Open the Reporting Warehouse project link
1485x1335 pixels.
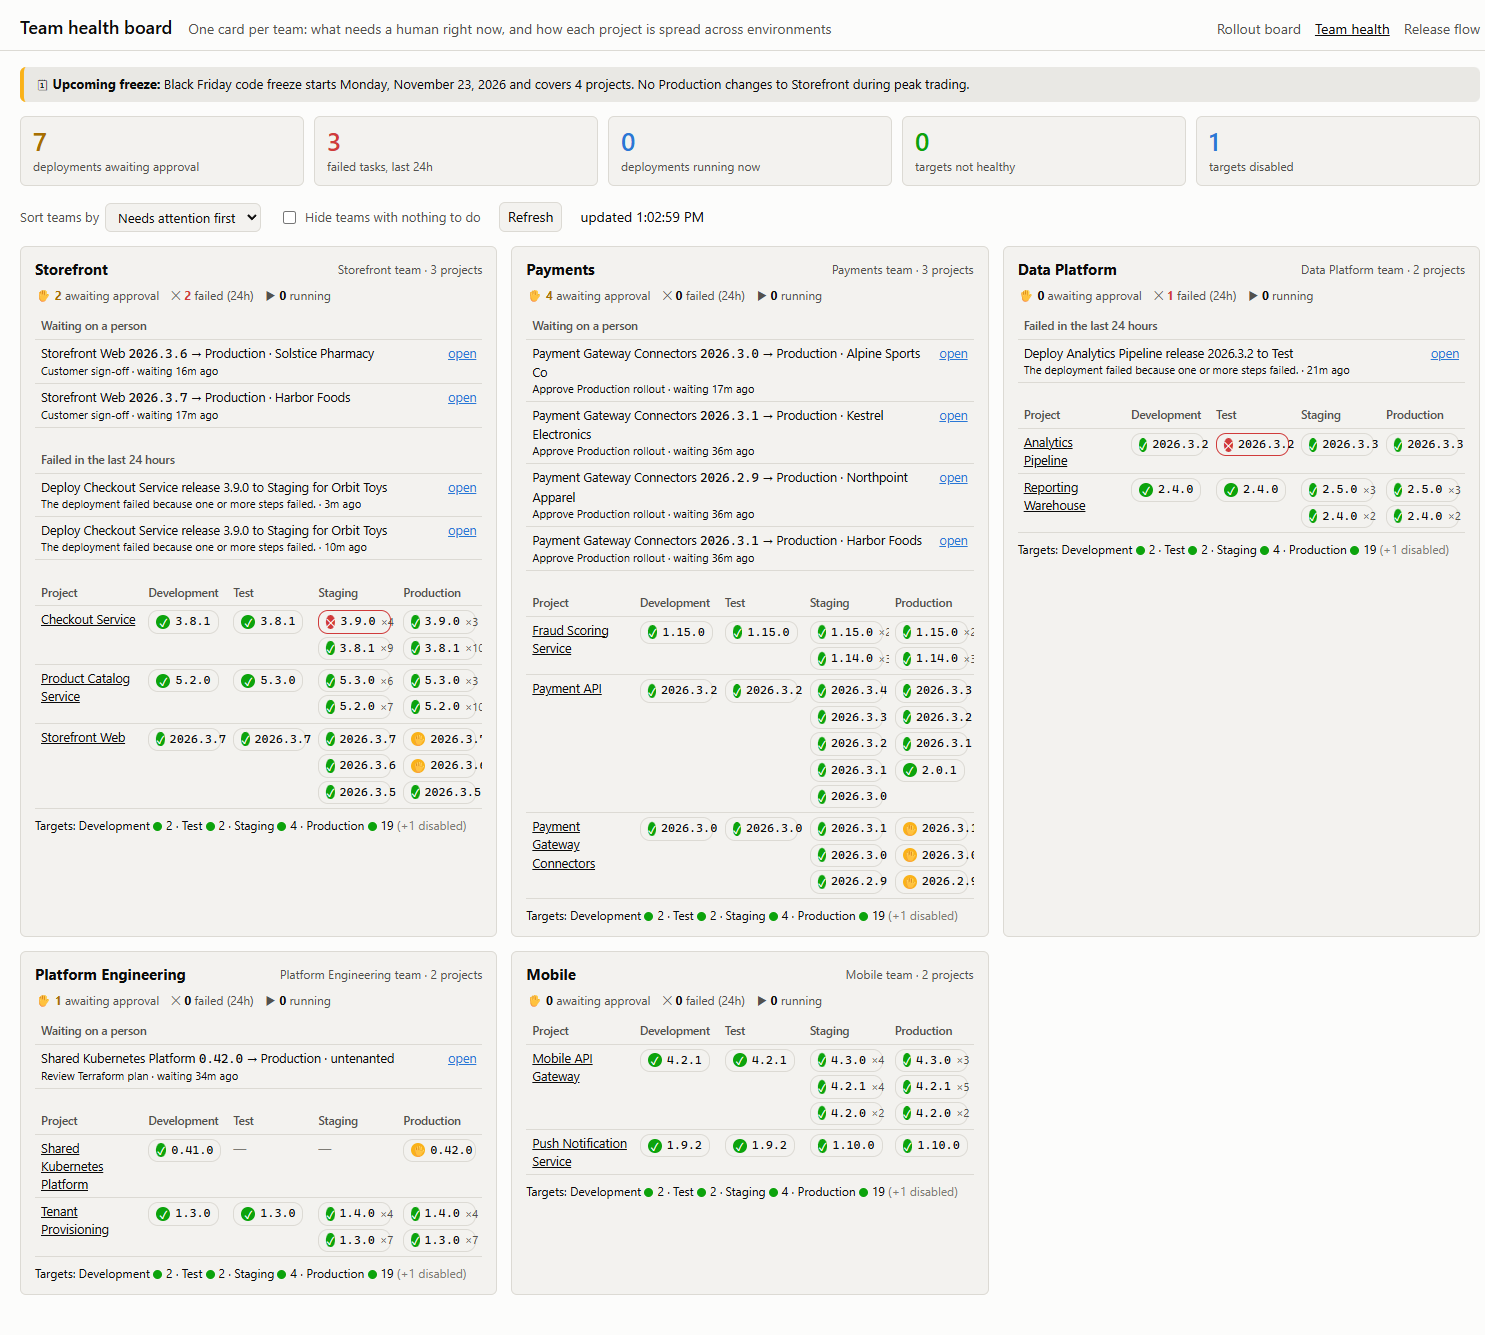click(1054, 497)
